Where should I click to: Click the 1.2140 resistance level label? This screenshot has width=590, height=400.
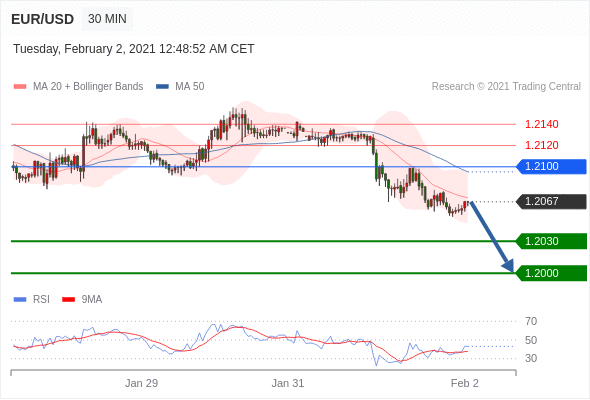click(x=541, y=124)
